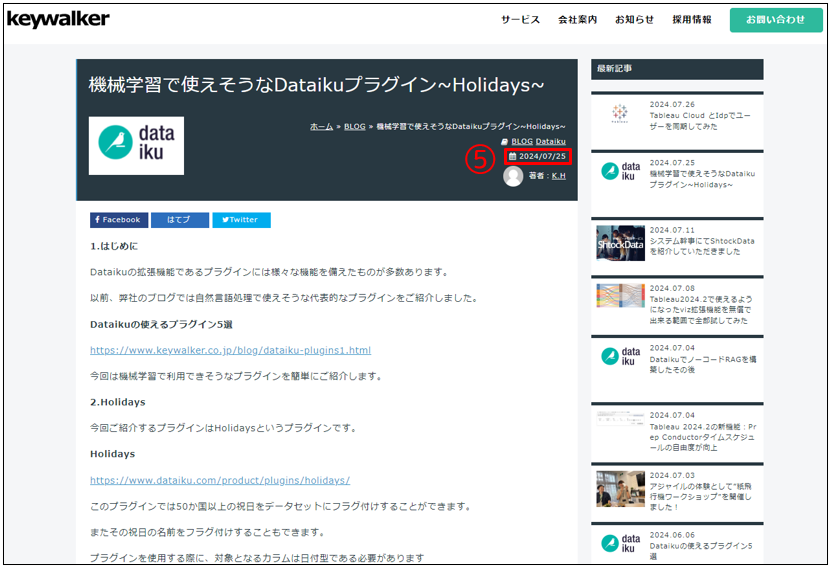Open Tableau Cloud とIdp sidebar article
Screen dimensions: 832x568
[700, 121]
